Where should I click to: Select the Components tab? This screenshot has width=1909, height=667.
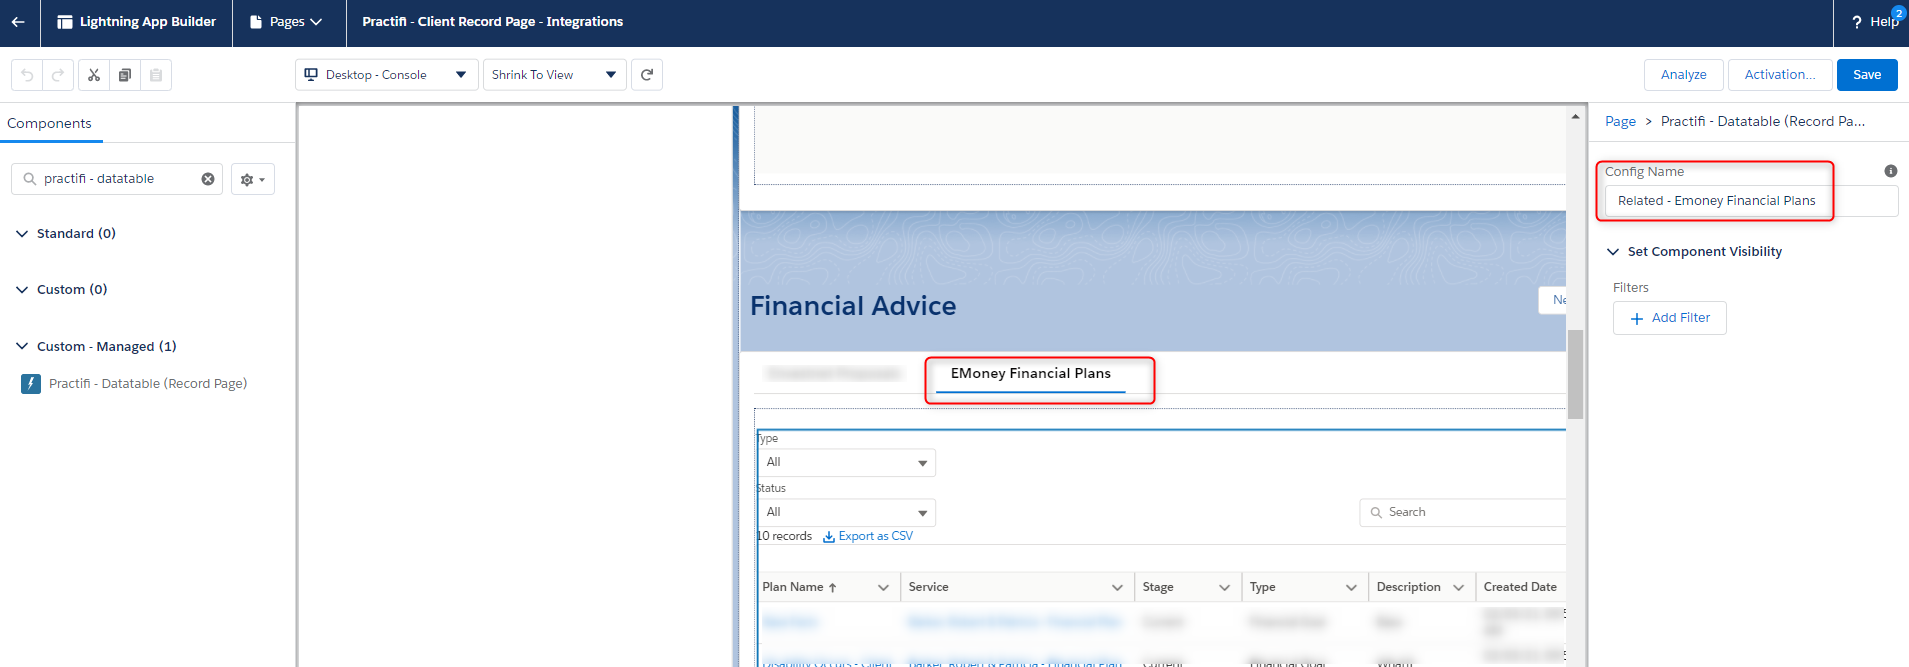[x=49, y=123]
